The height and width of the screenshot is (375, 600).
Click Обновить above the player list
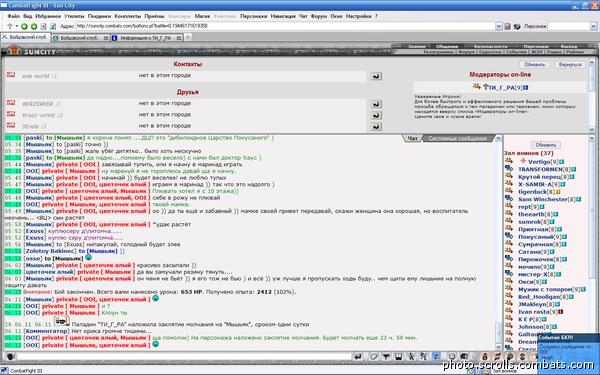coord(546,145)
